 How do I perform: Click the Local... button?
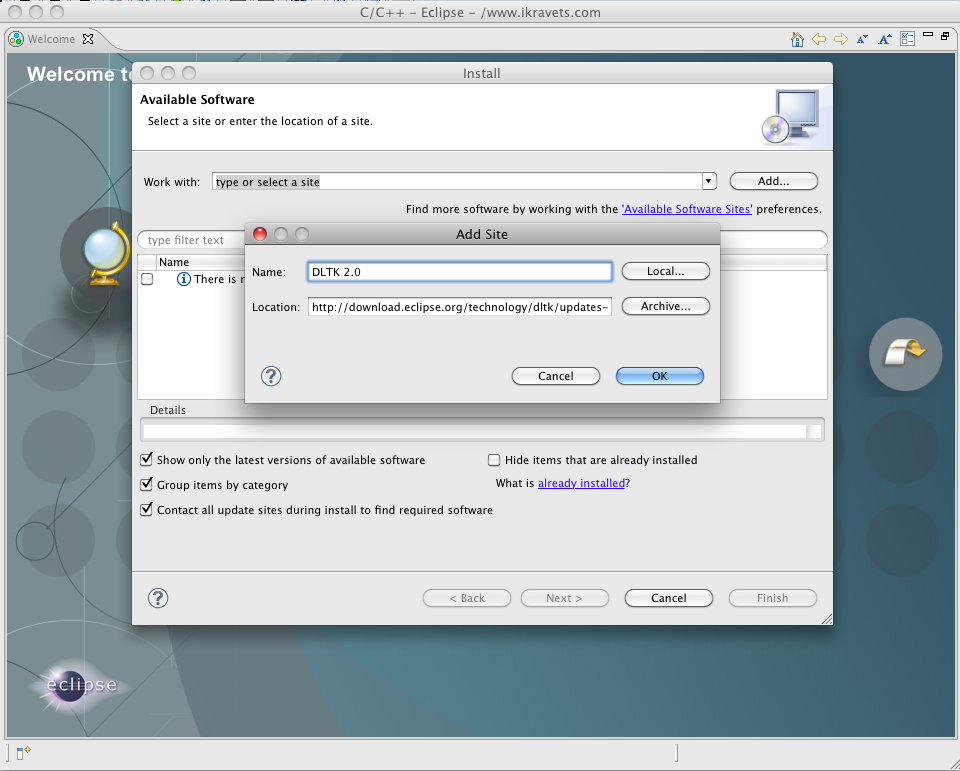click(666, 271)
